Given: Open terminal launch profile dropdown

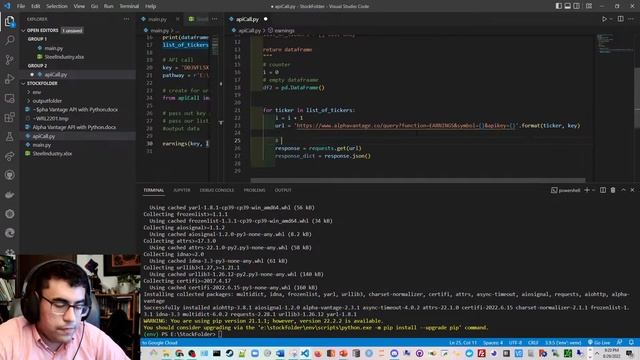Looking at the screenshot, I should coord(593,190).
